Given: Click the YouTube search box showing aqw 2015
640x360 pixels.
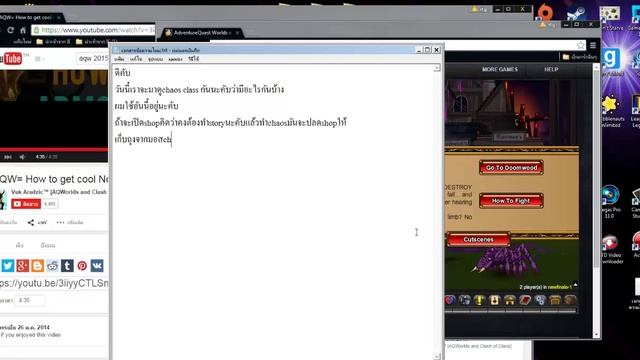Looking at the screenshot, I should click(x=93, y=59).
